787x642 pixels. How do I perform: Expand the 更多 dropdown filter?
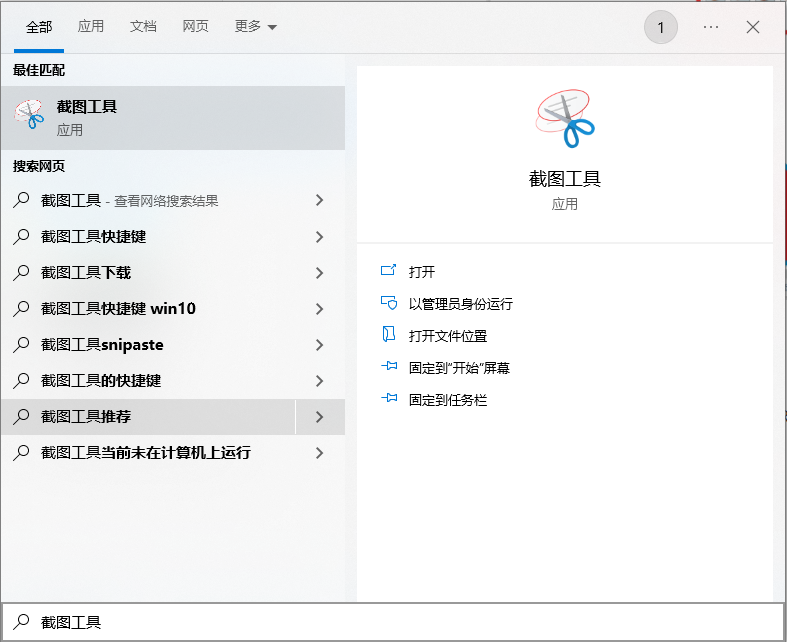tap(256, 27)
